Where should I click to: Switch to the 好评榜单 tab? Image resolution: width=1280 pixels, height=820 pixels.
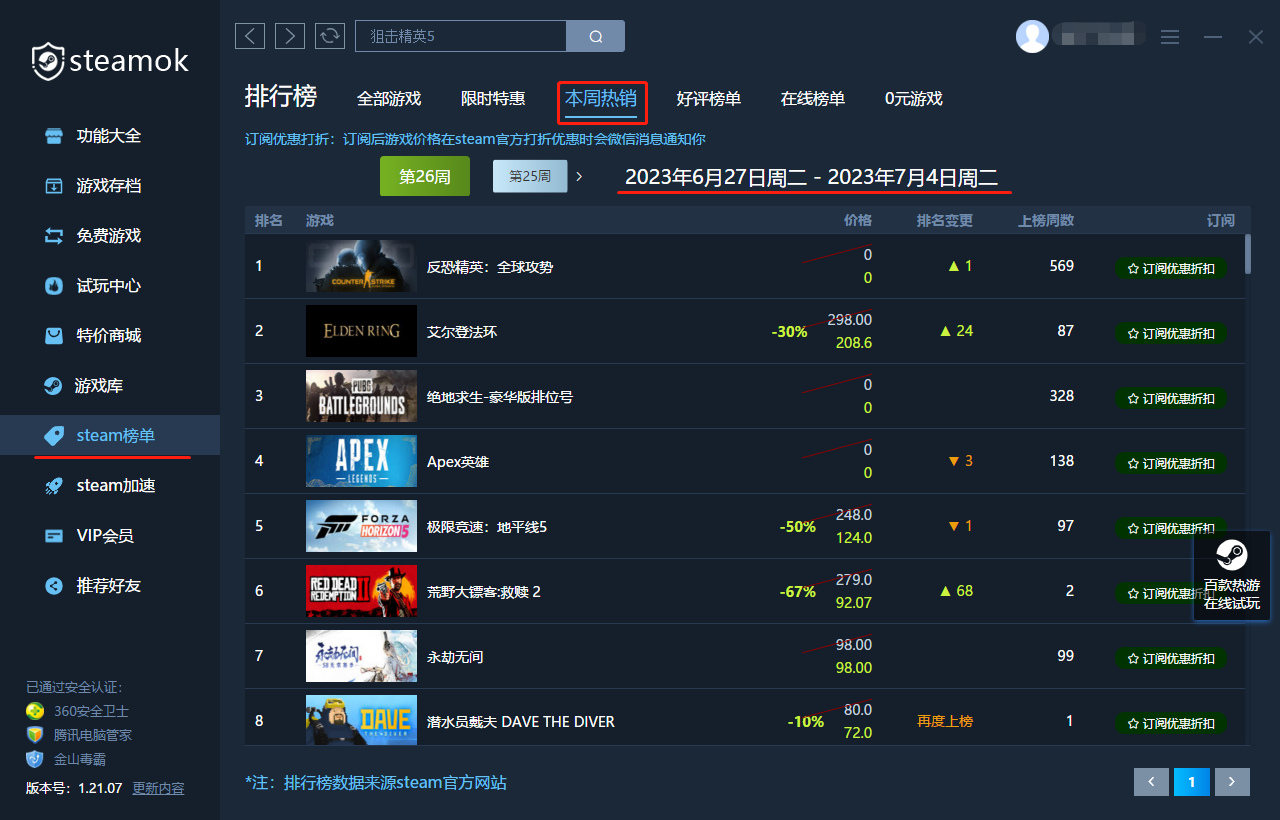point(709,99)
